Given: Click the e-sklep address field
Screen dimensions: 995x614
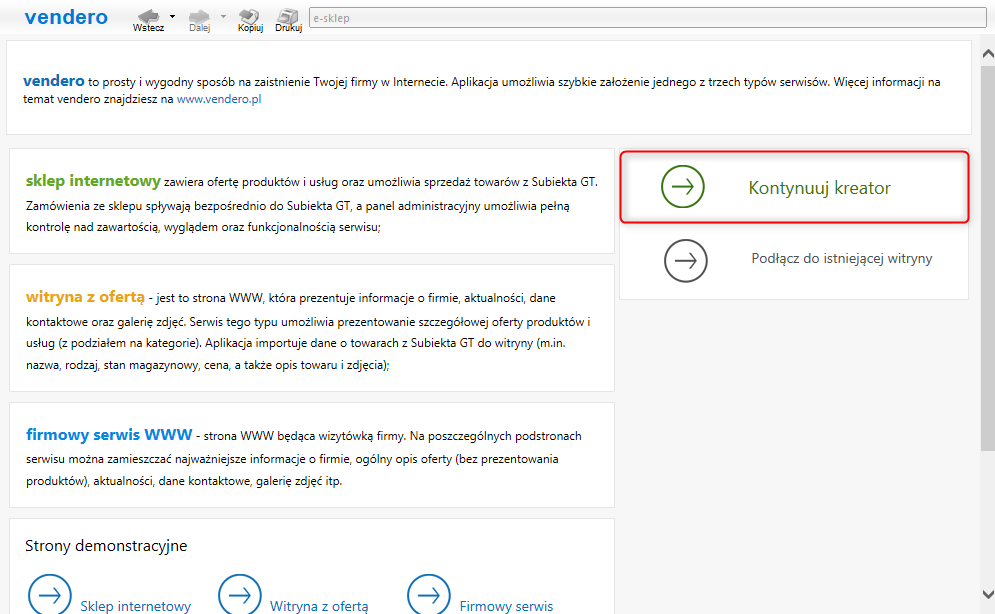Looking at the screenshot, I should pos(647,18).
